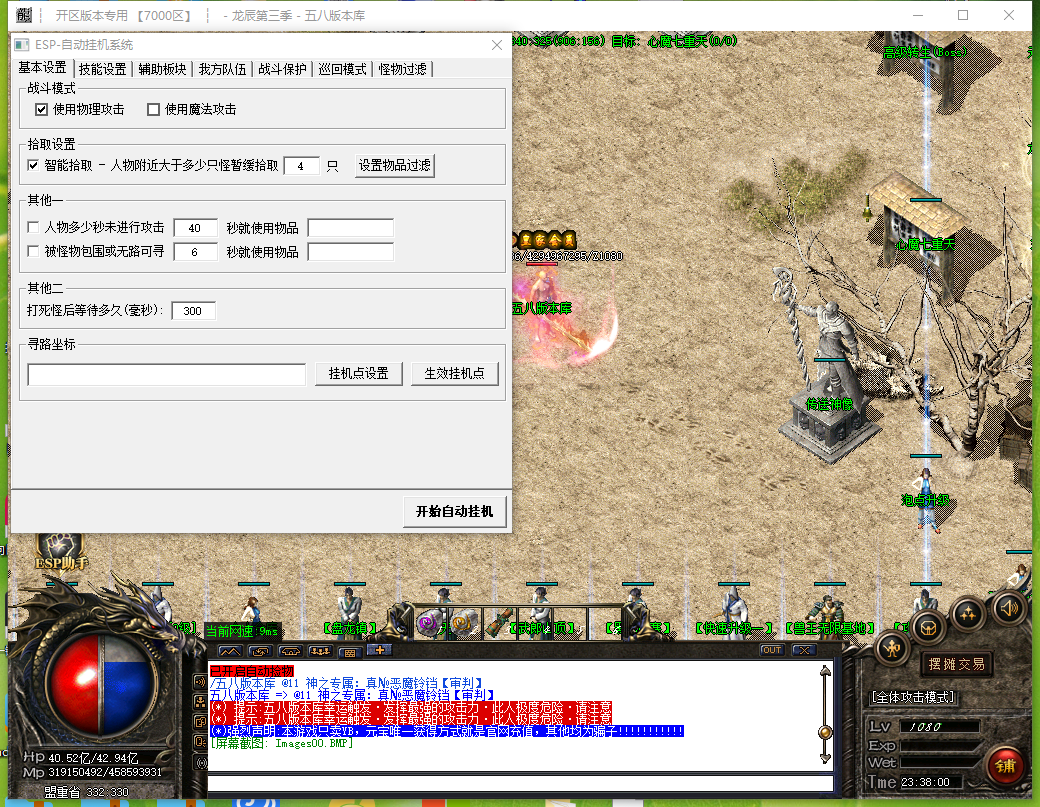Switch to 巡回模式 tab
1040x807 pixels.
[342, 69]
